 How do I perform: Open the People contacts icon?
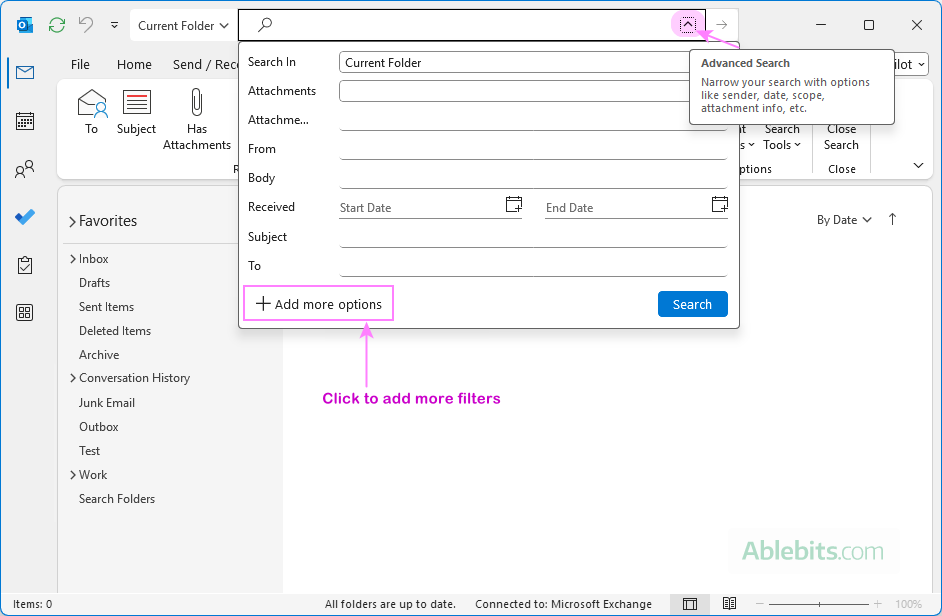pyautogui.click(x=25, y=170)
